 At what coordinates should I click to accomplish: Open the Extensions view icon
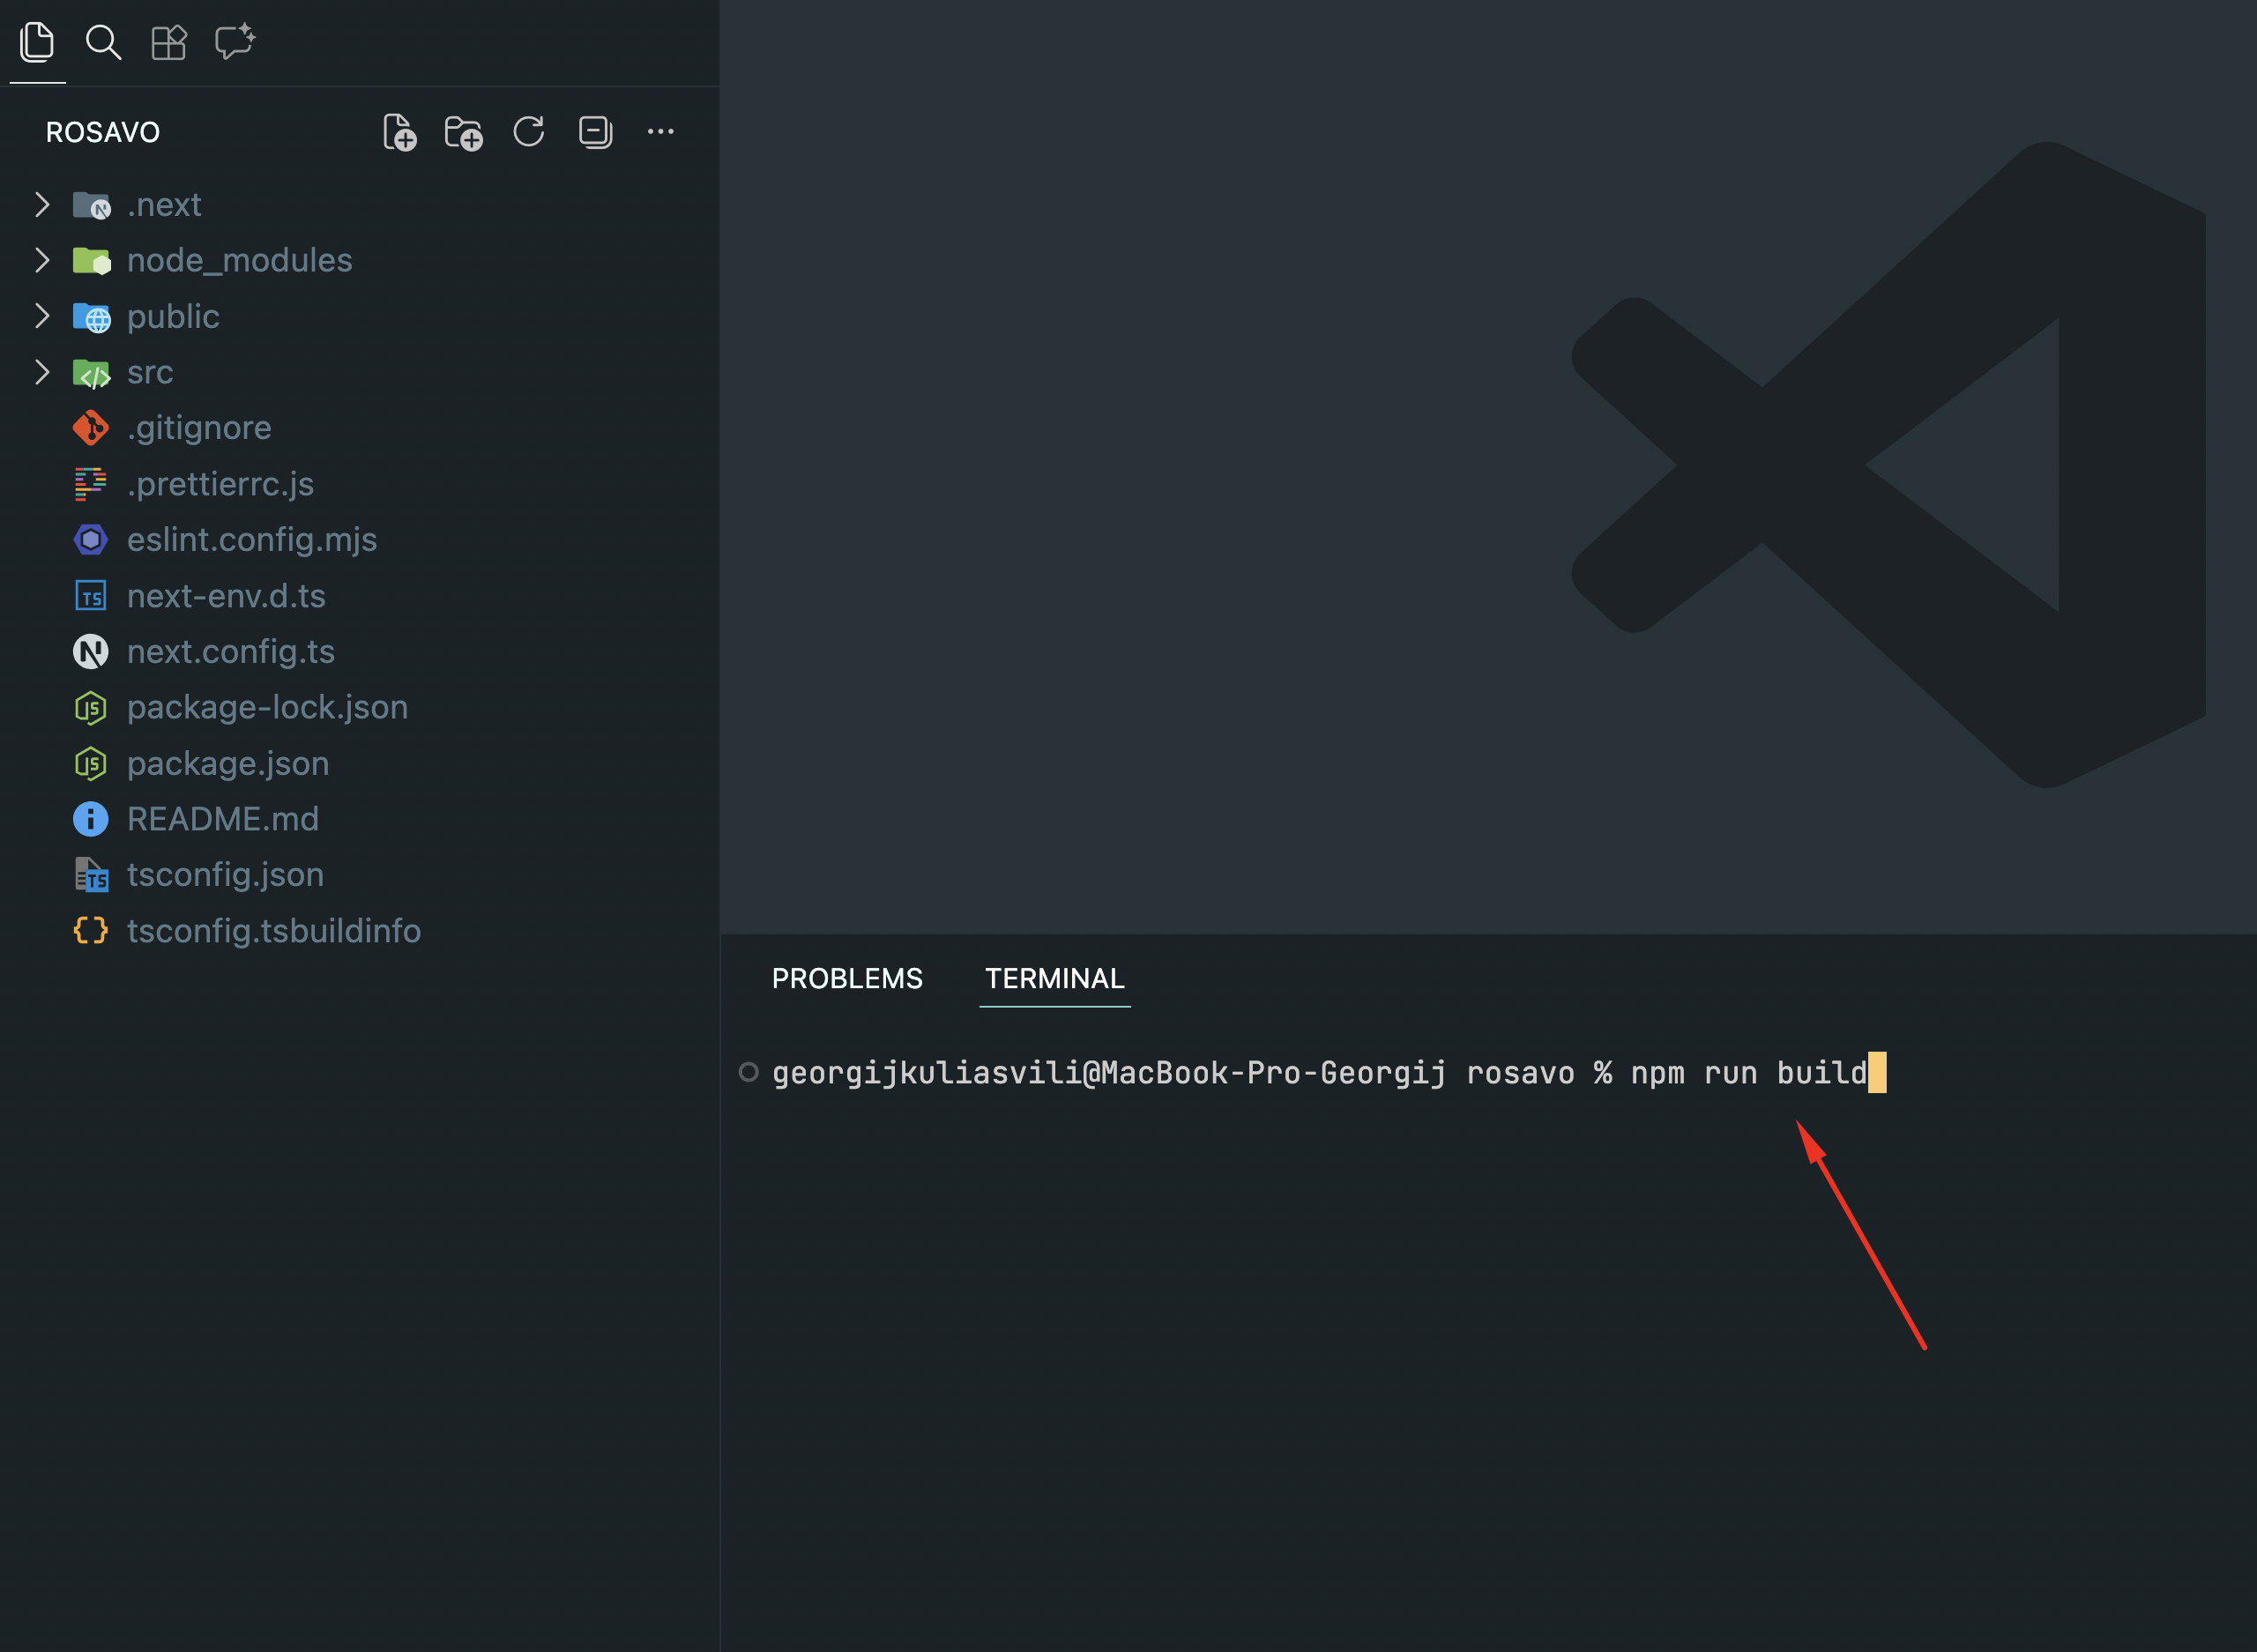[x=169, y=42]
